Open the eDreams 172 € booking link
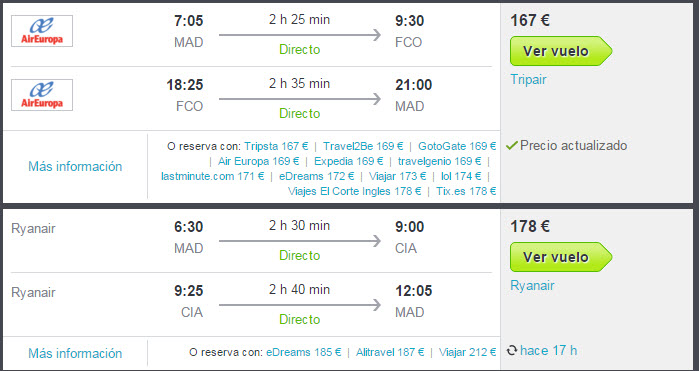This screenshot has height=371, width=699. [317, 176]
